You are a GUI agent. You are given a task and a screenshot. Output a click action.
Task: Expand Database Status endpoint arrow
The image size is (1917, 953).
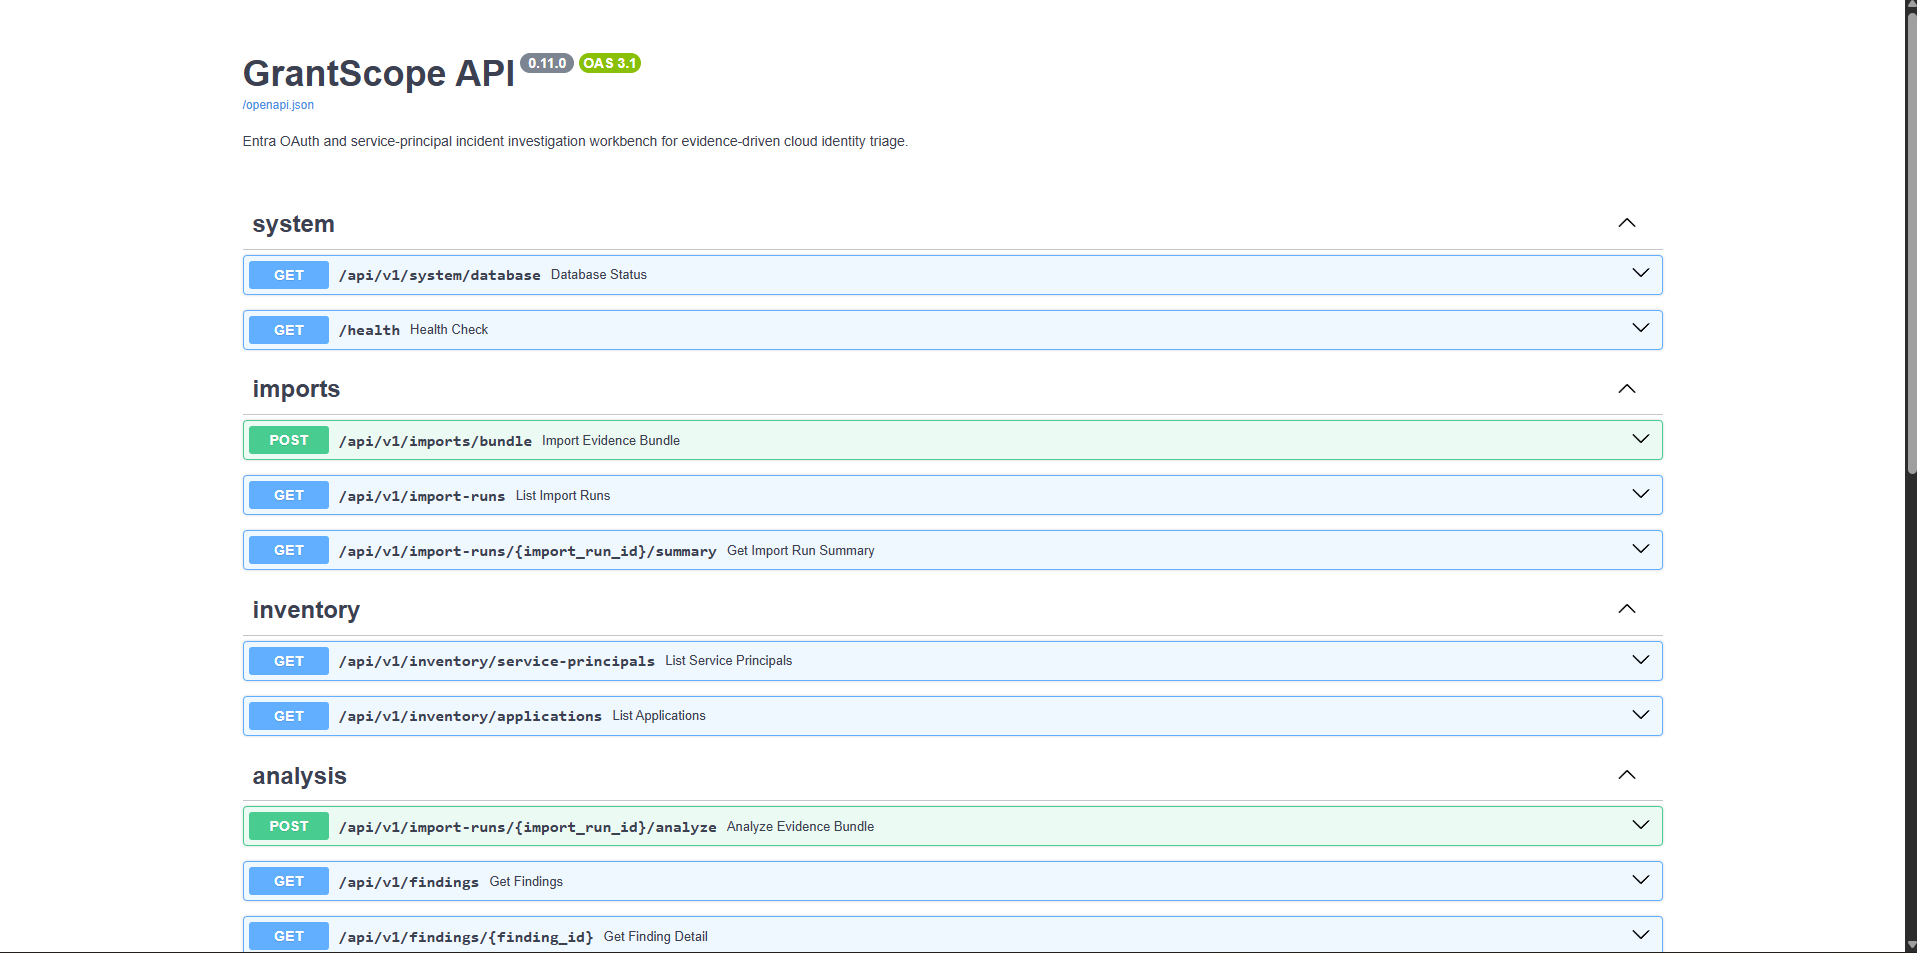(1641, 273)
